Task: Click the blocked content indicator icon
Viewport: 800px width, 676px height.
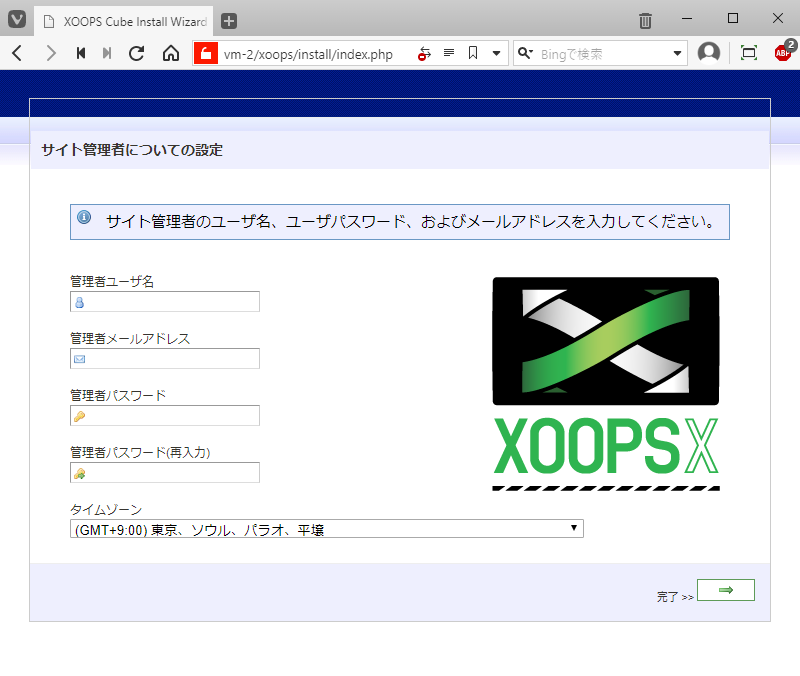Action: pos(424,53)
